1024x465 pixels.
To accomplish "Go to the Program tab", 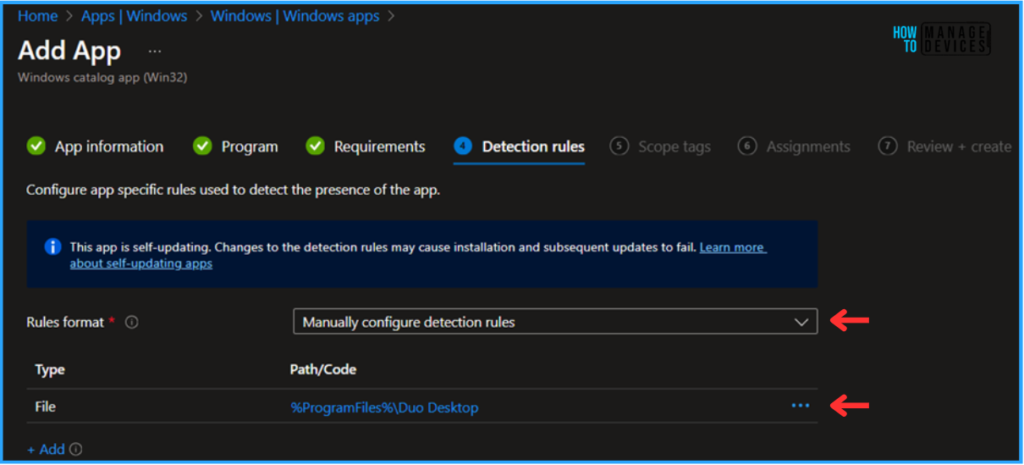I will tap(236, 147).
